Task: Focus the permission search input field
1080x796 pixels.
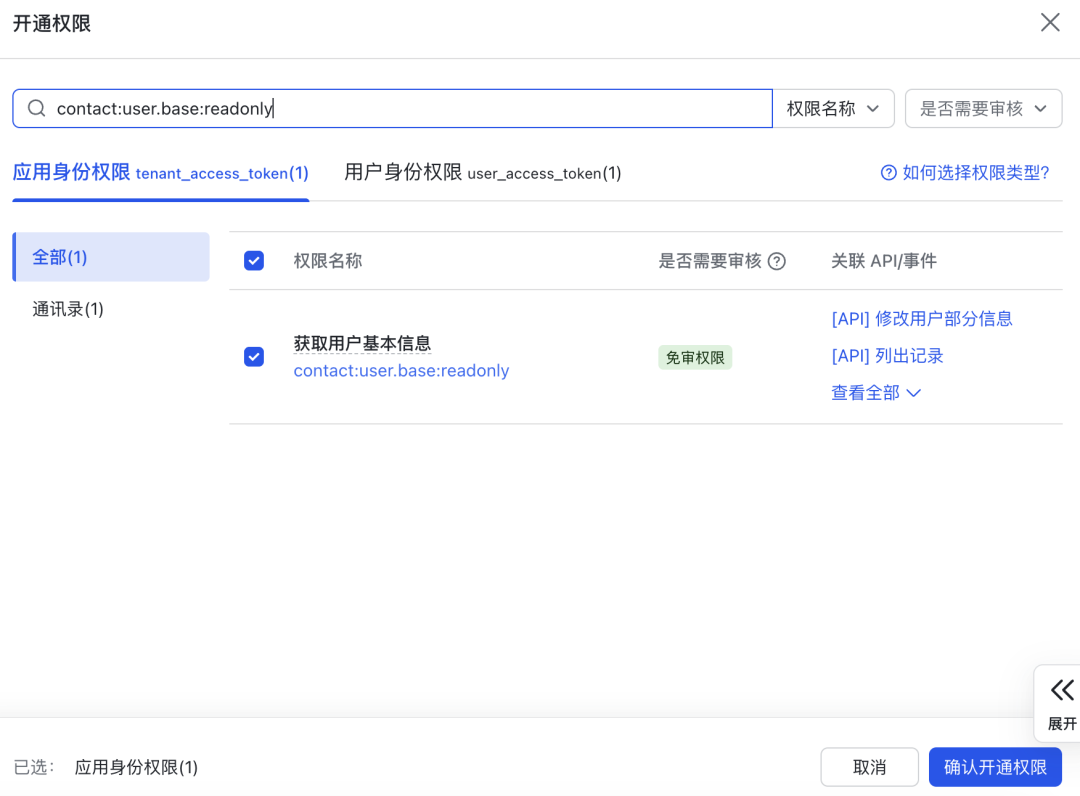Action: click(x=393, y=108)
